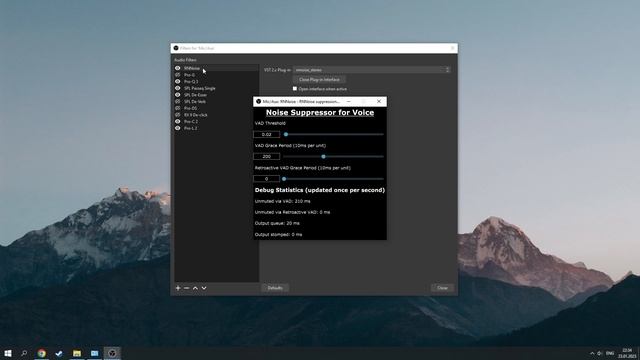Select the Pro-DS filter in list
Image resolution: width=640 pixels, height=360 pixels.
[217, 108]
